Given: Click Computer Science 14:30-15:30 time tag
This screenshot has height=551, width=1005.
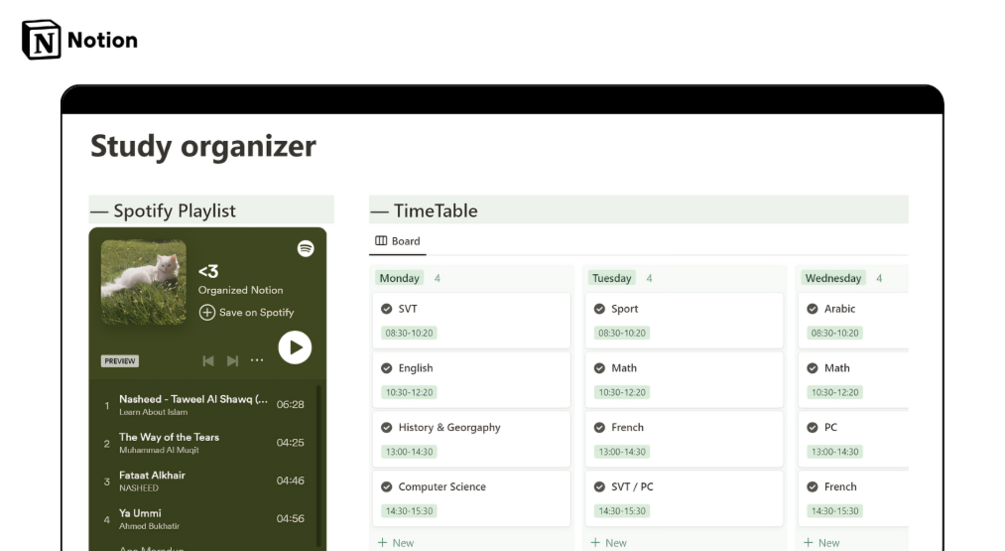Looking at the screenshot, I should [x=409, y=511].
